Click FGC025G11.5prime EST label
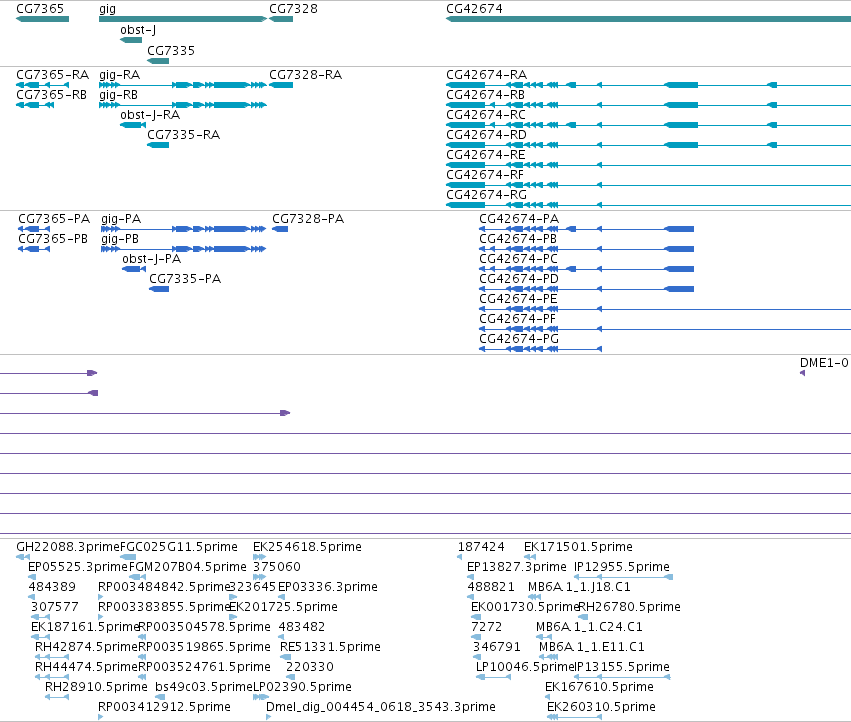 tap(179, 547)
